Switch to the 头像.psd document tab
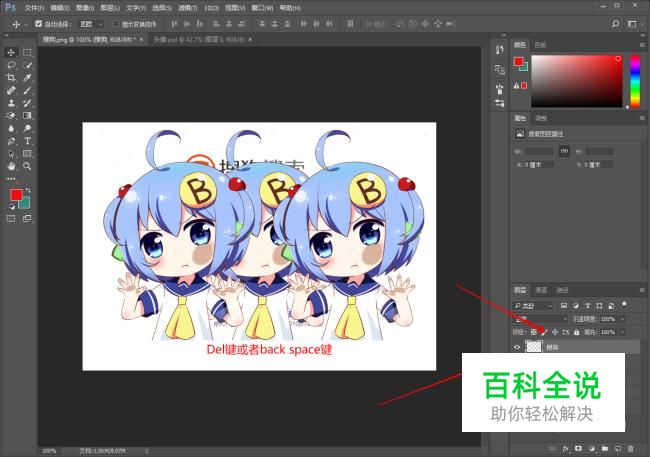 coord(199,40)
